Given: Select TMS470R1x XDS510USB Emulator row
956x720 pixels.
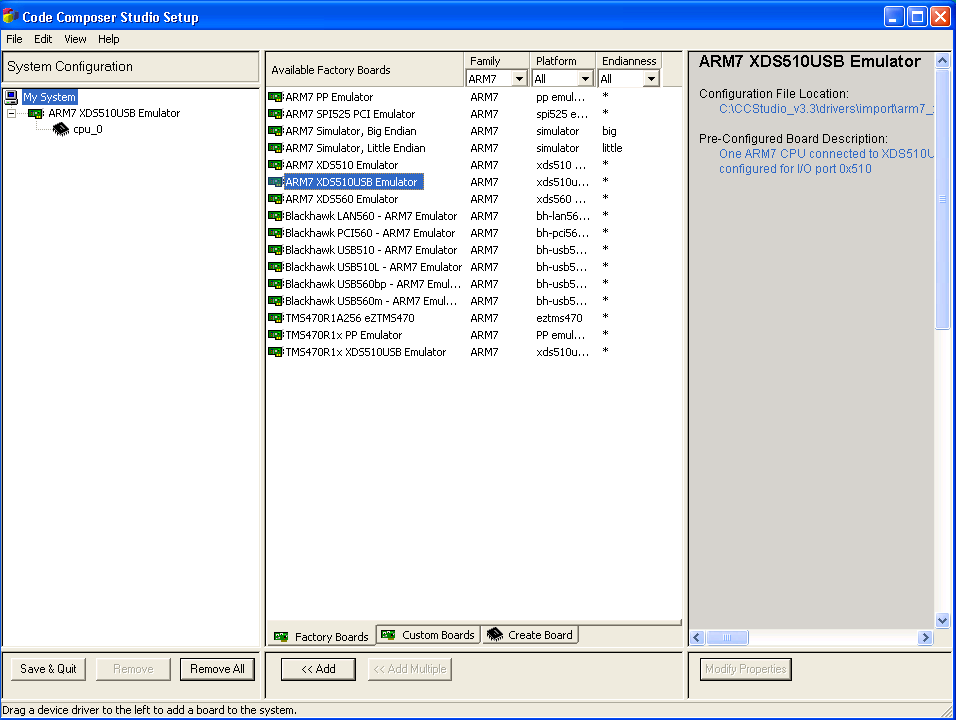Looking at the screenshot, I should pyautogui.click(x=474, y=352).
